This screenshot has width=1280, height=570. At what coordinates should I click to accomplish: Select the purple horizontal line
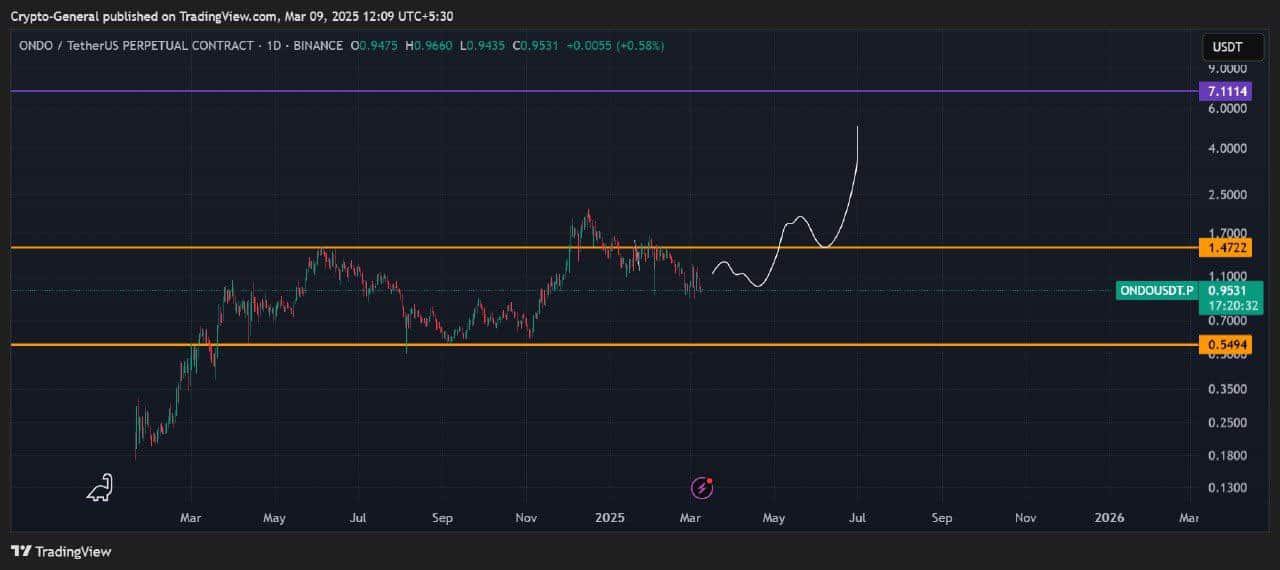coord(600,91)
